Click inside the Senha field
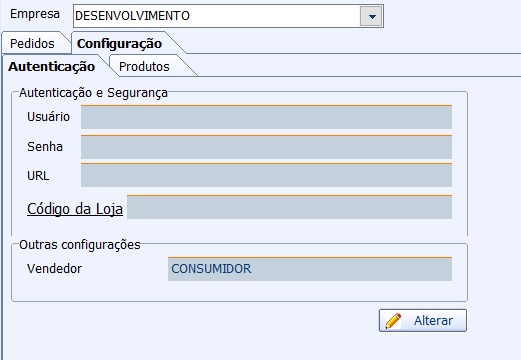The width and height of the screenshot is (521, 360). 266,147
